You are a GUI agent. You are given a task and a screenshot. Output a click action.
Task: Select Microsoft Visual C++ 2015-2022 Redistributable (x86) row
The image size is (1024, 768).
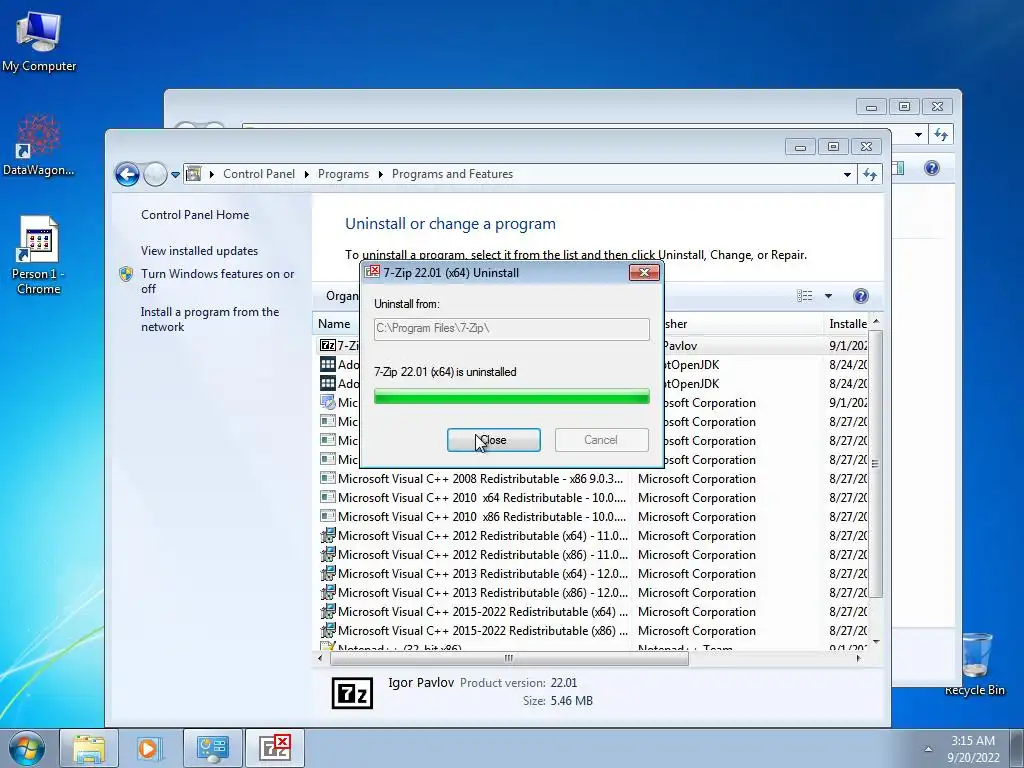point(593,630)
